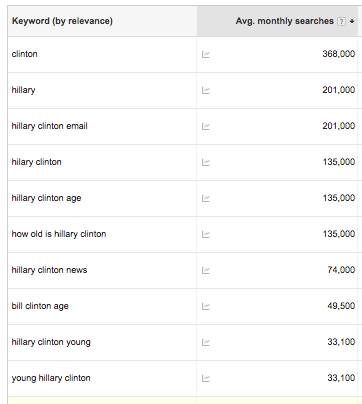Show trend chart for hillary clinton email
Viewport: 362px width, 404px height.
(206, 126)
